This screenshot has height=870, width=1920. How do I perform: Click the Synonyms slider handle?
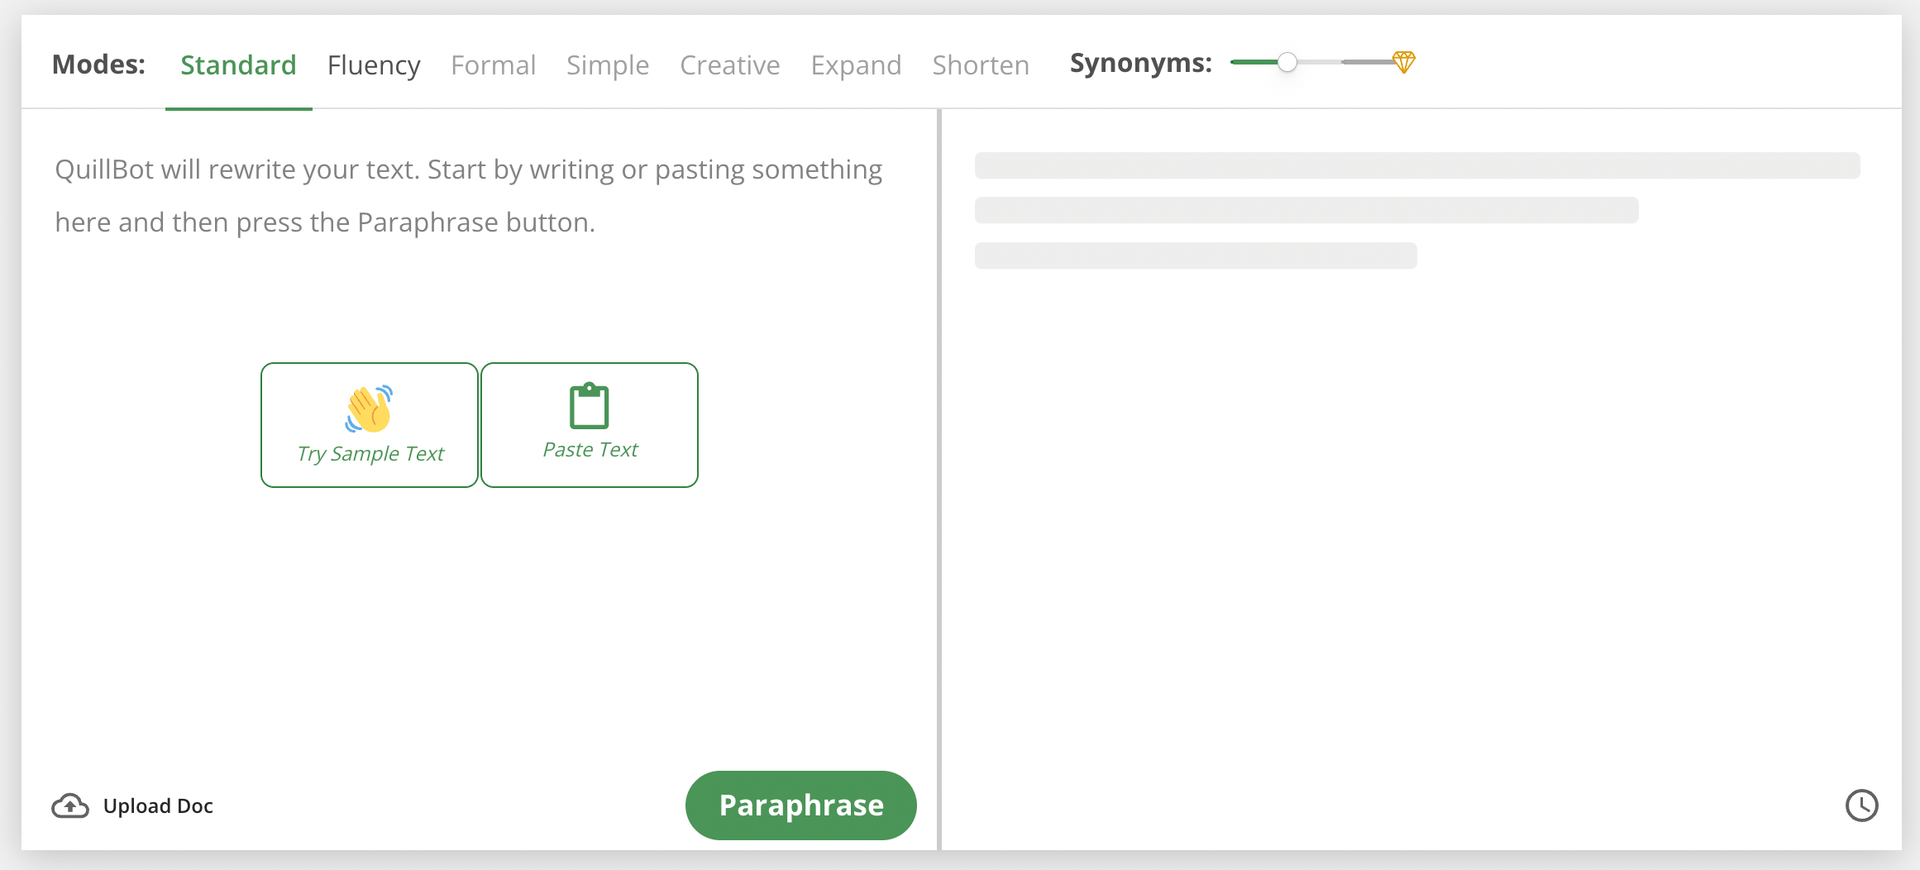pyautogui.click(x=1288, y=63)
